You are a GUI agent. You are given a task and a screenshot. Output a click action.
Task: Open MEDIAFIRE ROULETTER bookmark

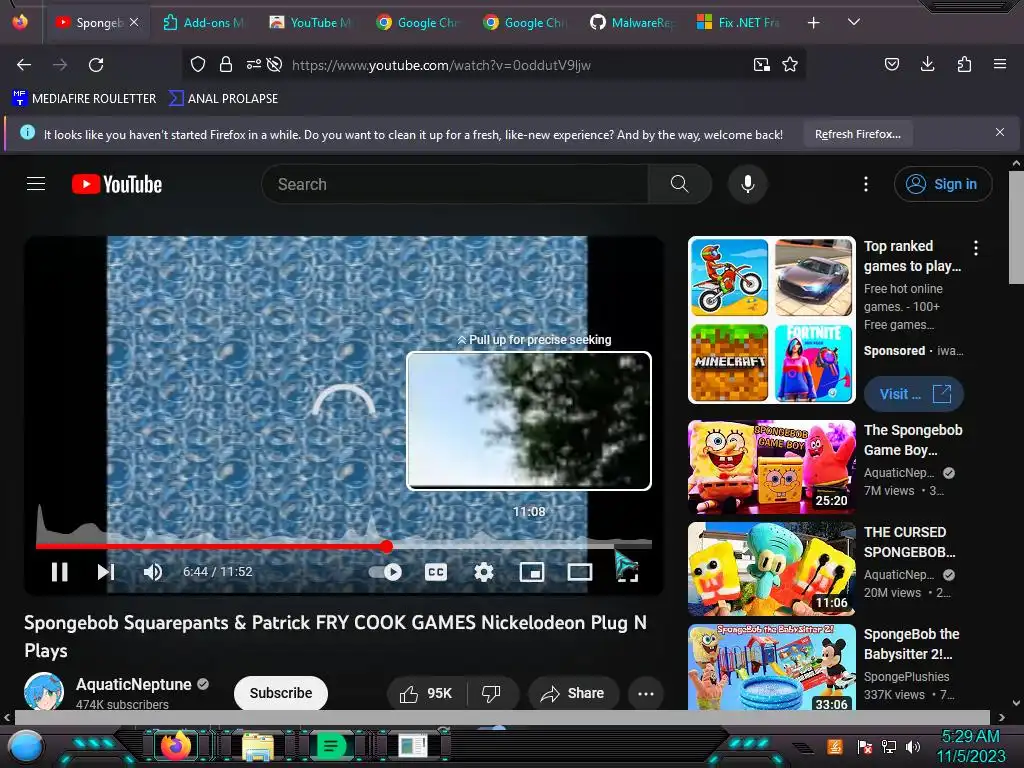[84, 99]
